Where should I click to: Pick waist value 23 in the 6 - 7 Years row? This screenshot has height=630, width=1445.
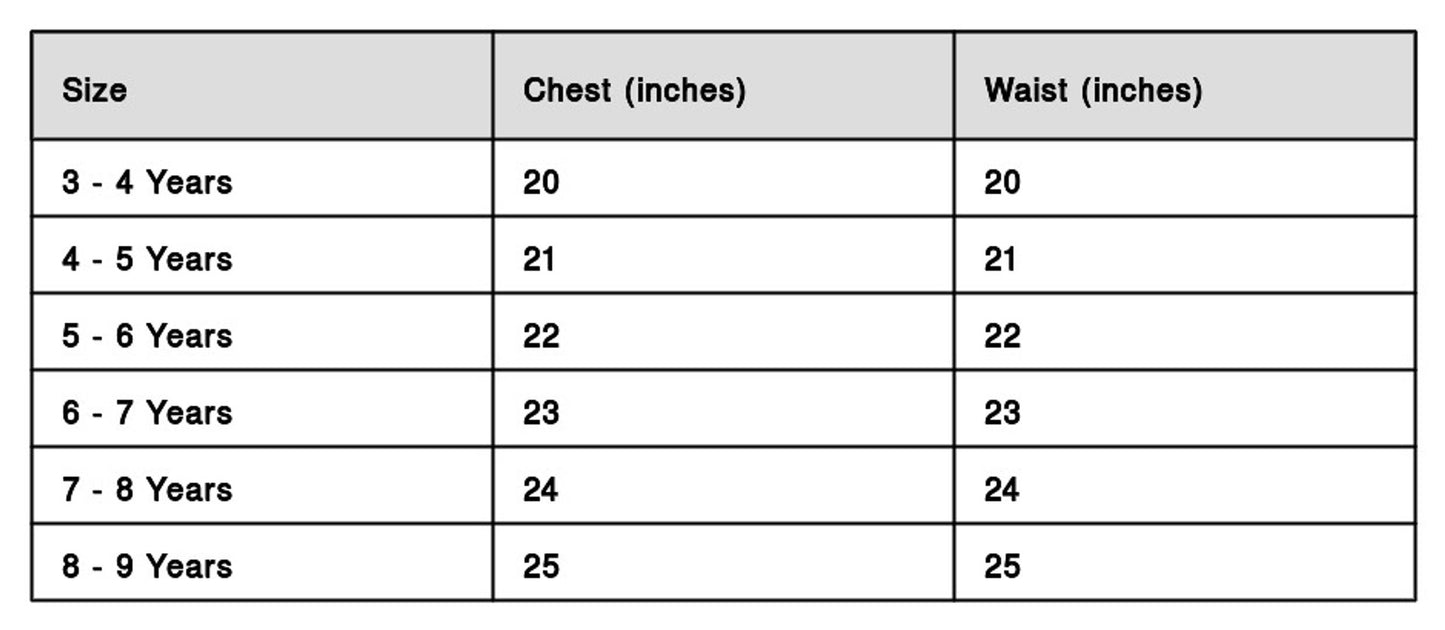click(x=1002, y=412)
